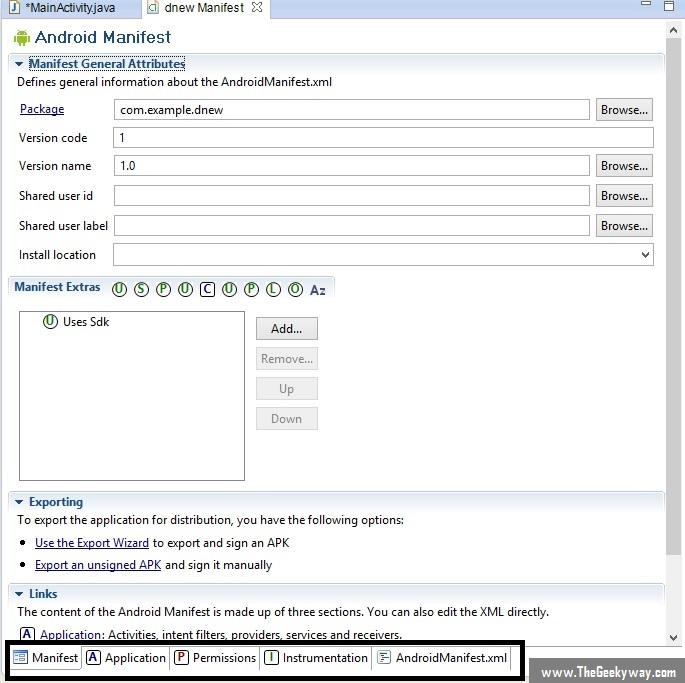
Task: Collapse the Exporting section
Action: tap(19, 502)
